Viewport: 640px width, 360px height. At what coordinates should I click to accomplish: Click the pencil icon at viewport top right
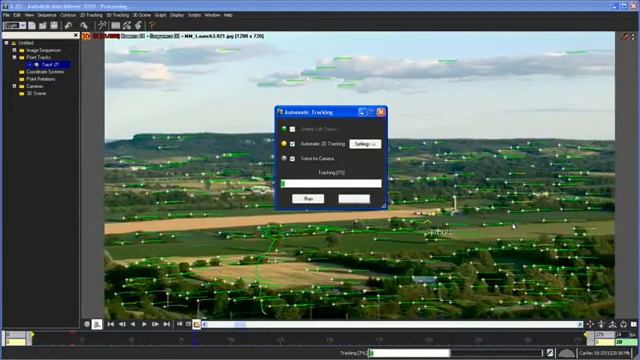point(625,37)
